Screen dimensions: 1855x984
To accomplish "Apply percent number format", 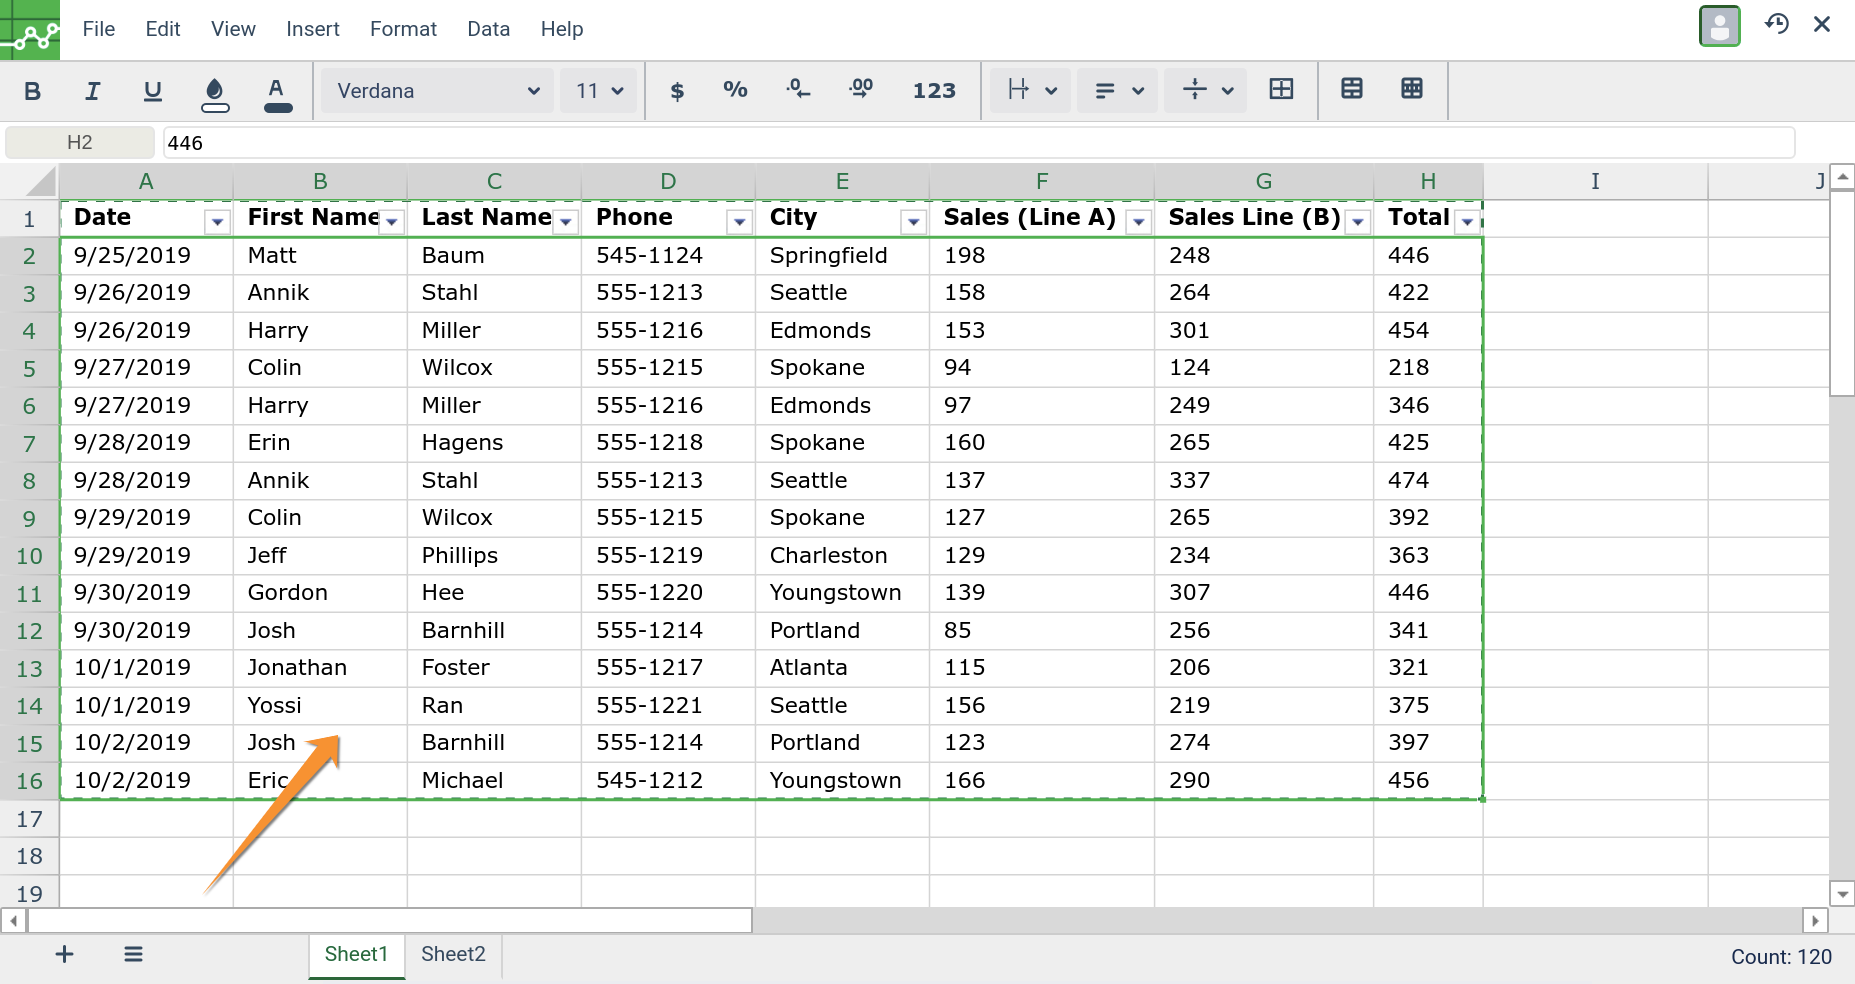I will point(736,91).
